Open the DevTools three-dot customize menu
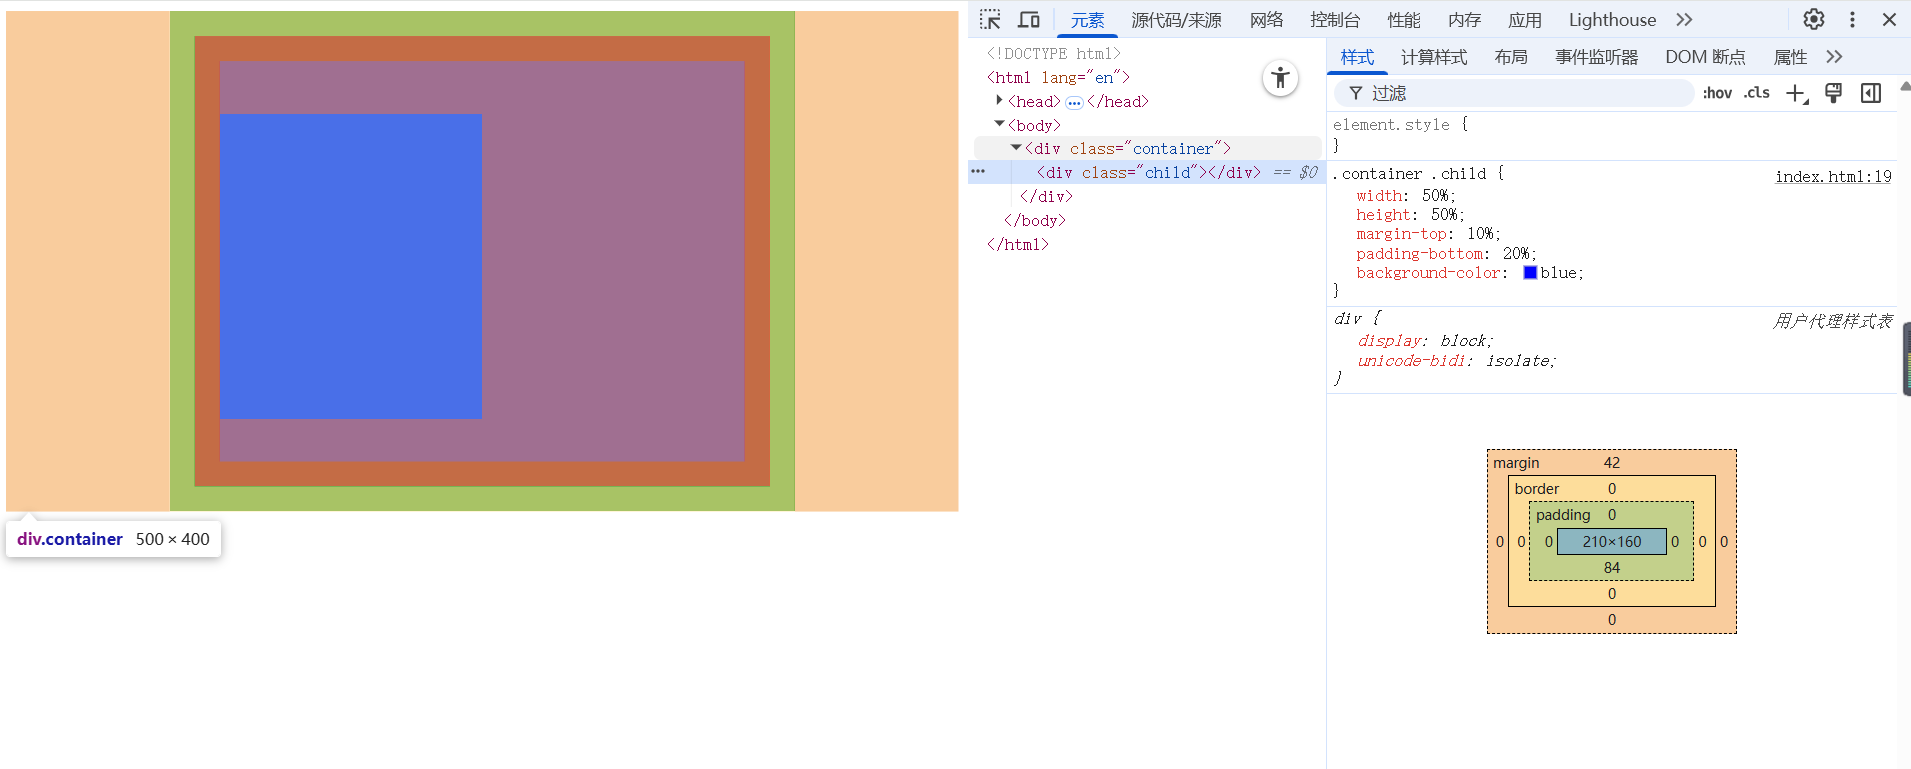This screenshot has width=1911, height=769. tap(1852, 19)
